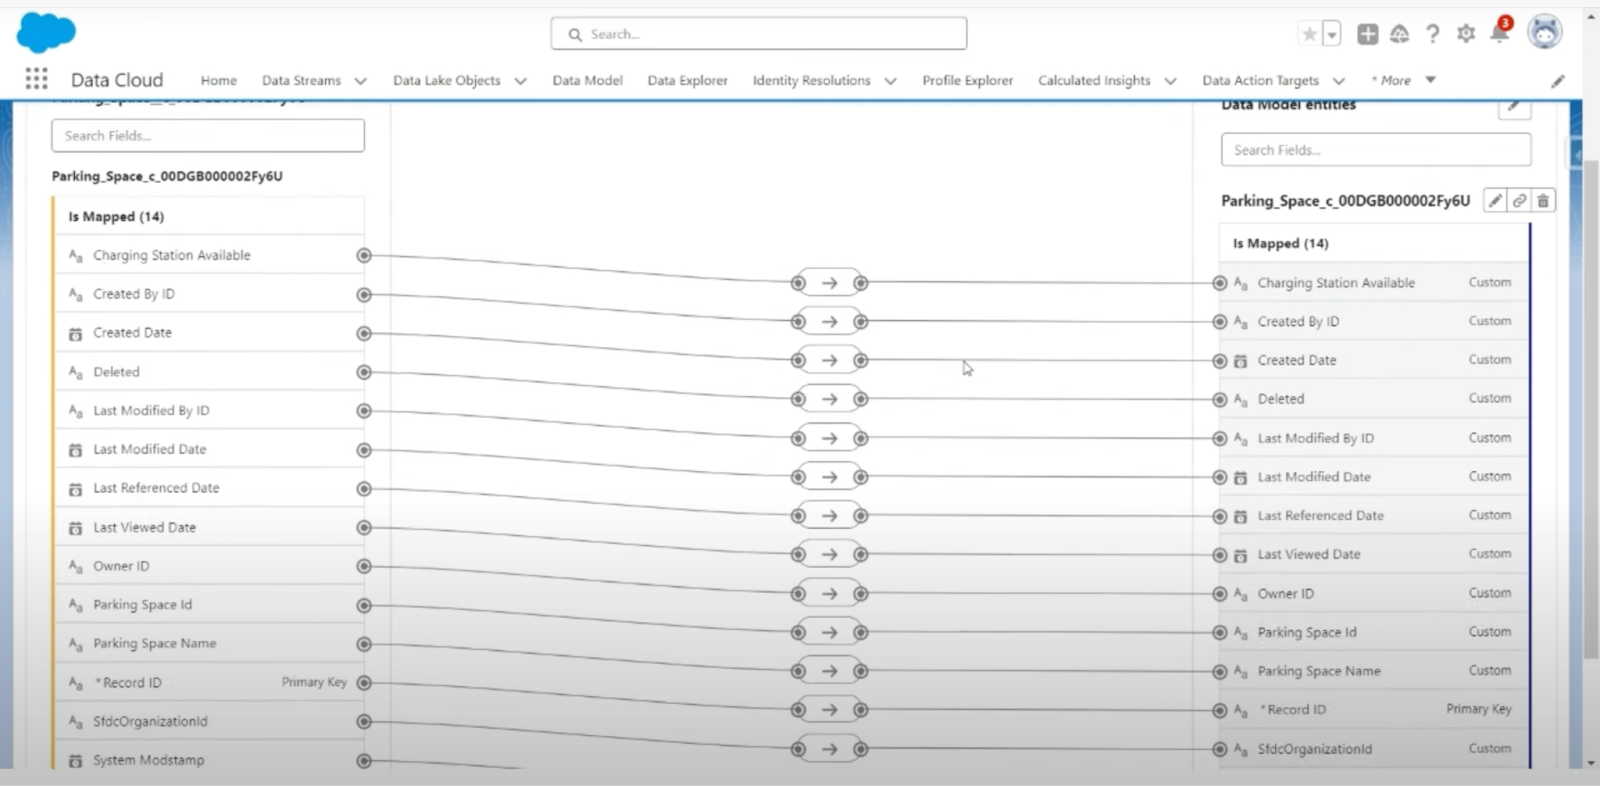
Task: Open the Help question mark icon
Action: tap(1433, 34)
